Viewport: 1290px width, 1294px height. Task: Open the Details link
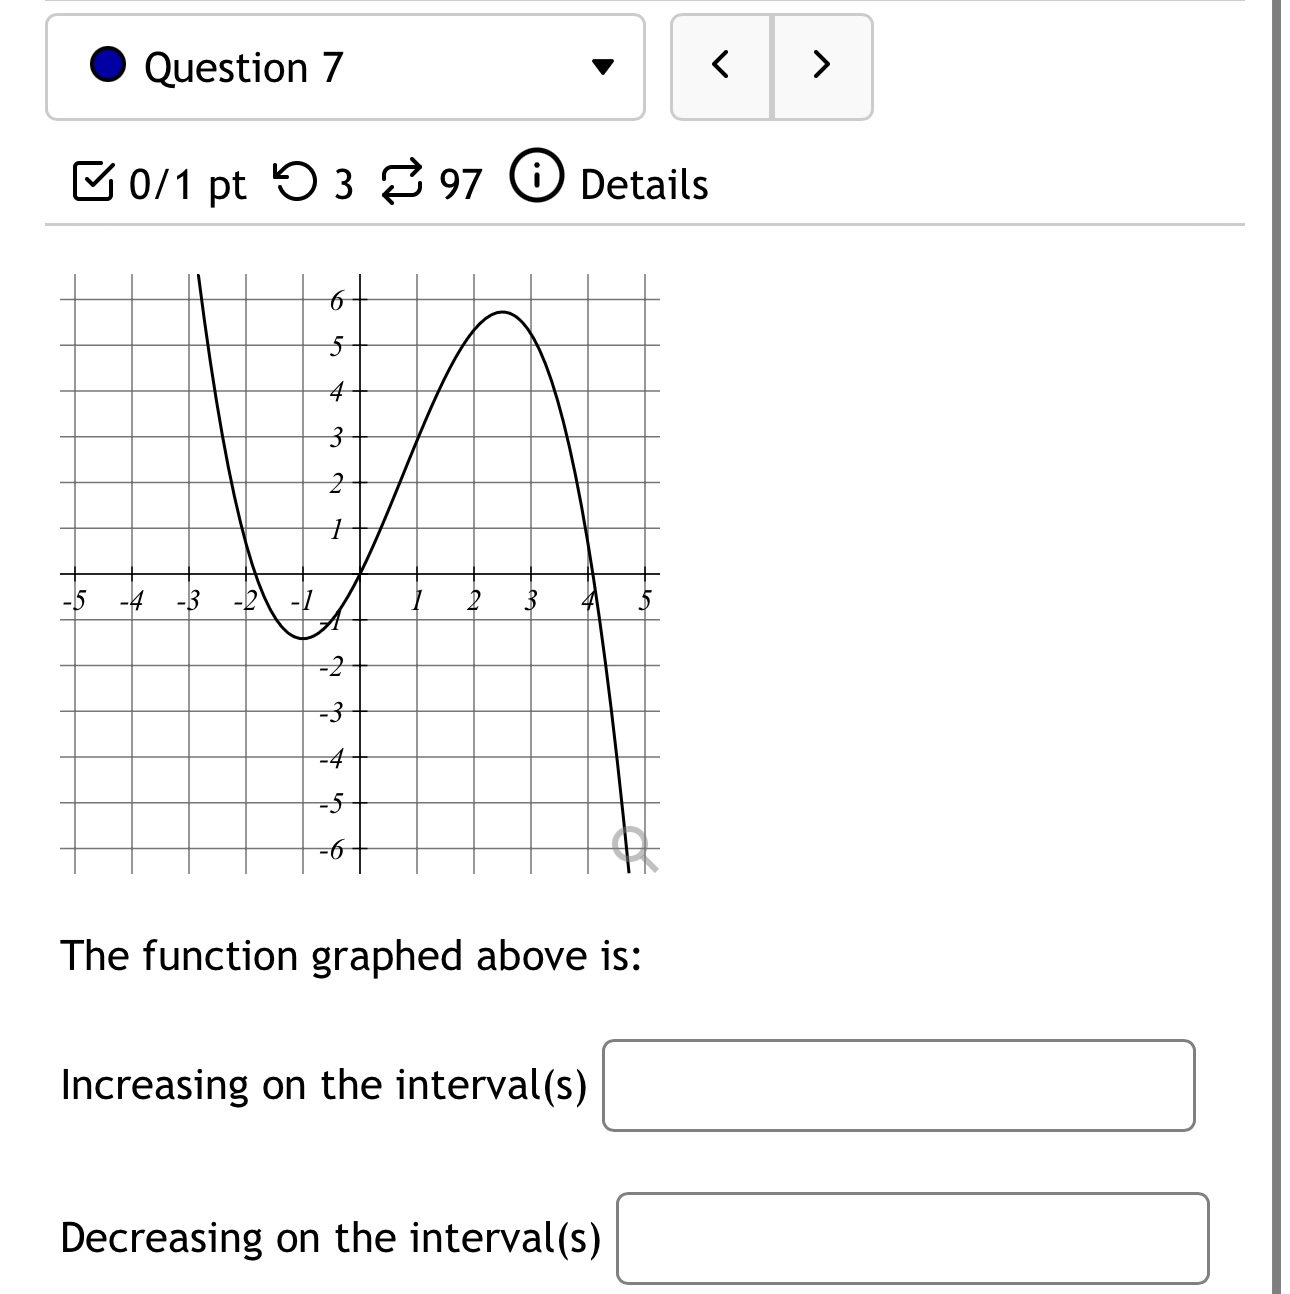click(x=643, y=184)
